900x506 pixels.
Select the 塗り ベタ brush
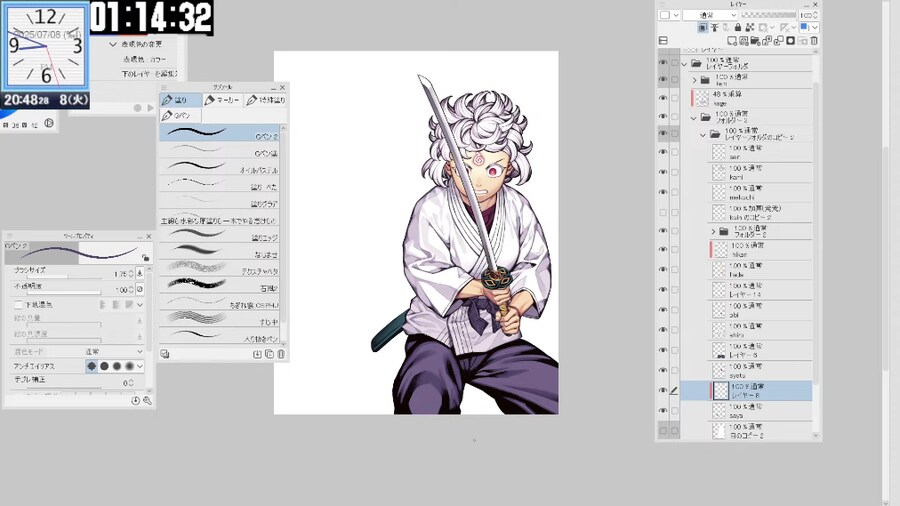pyautogui.click(x=219, y=184)
